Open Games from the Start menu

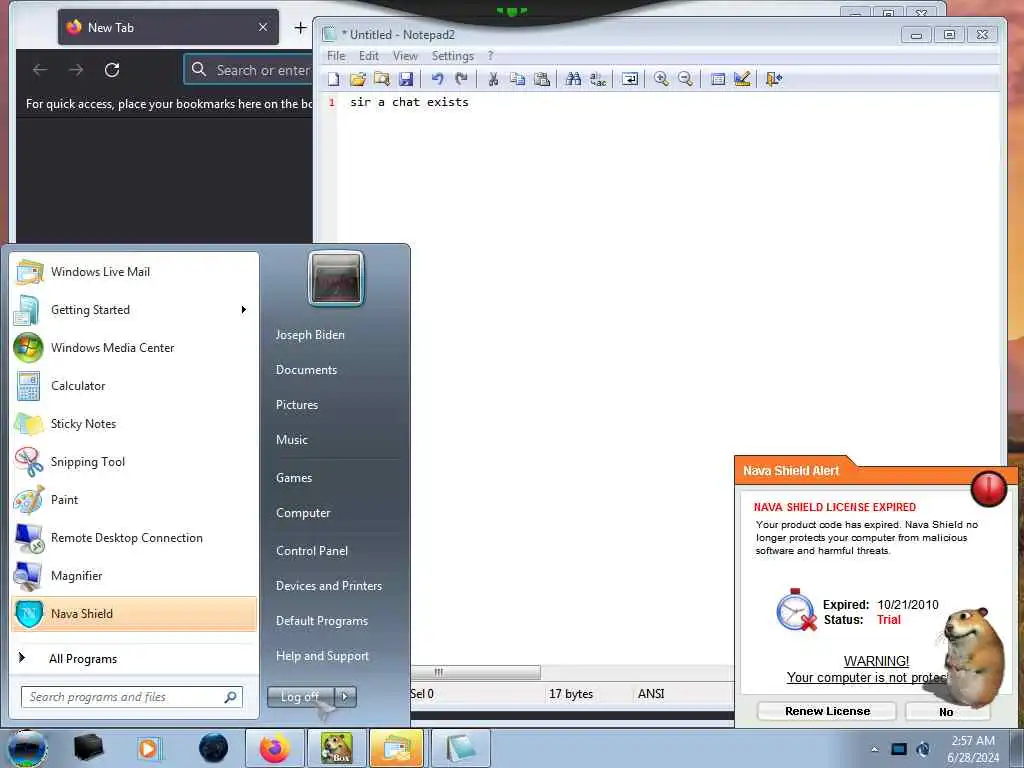click(294, 477)
